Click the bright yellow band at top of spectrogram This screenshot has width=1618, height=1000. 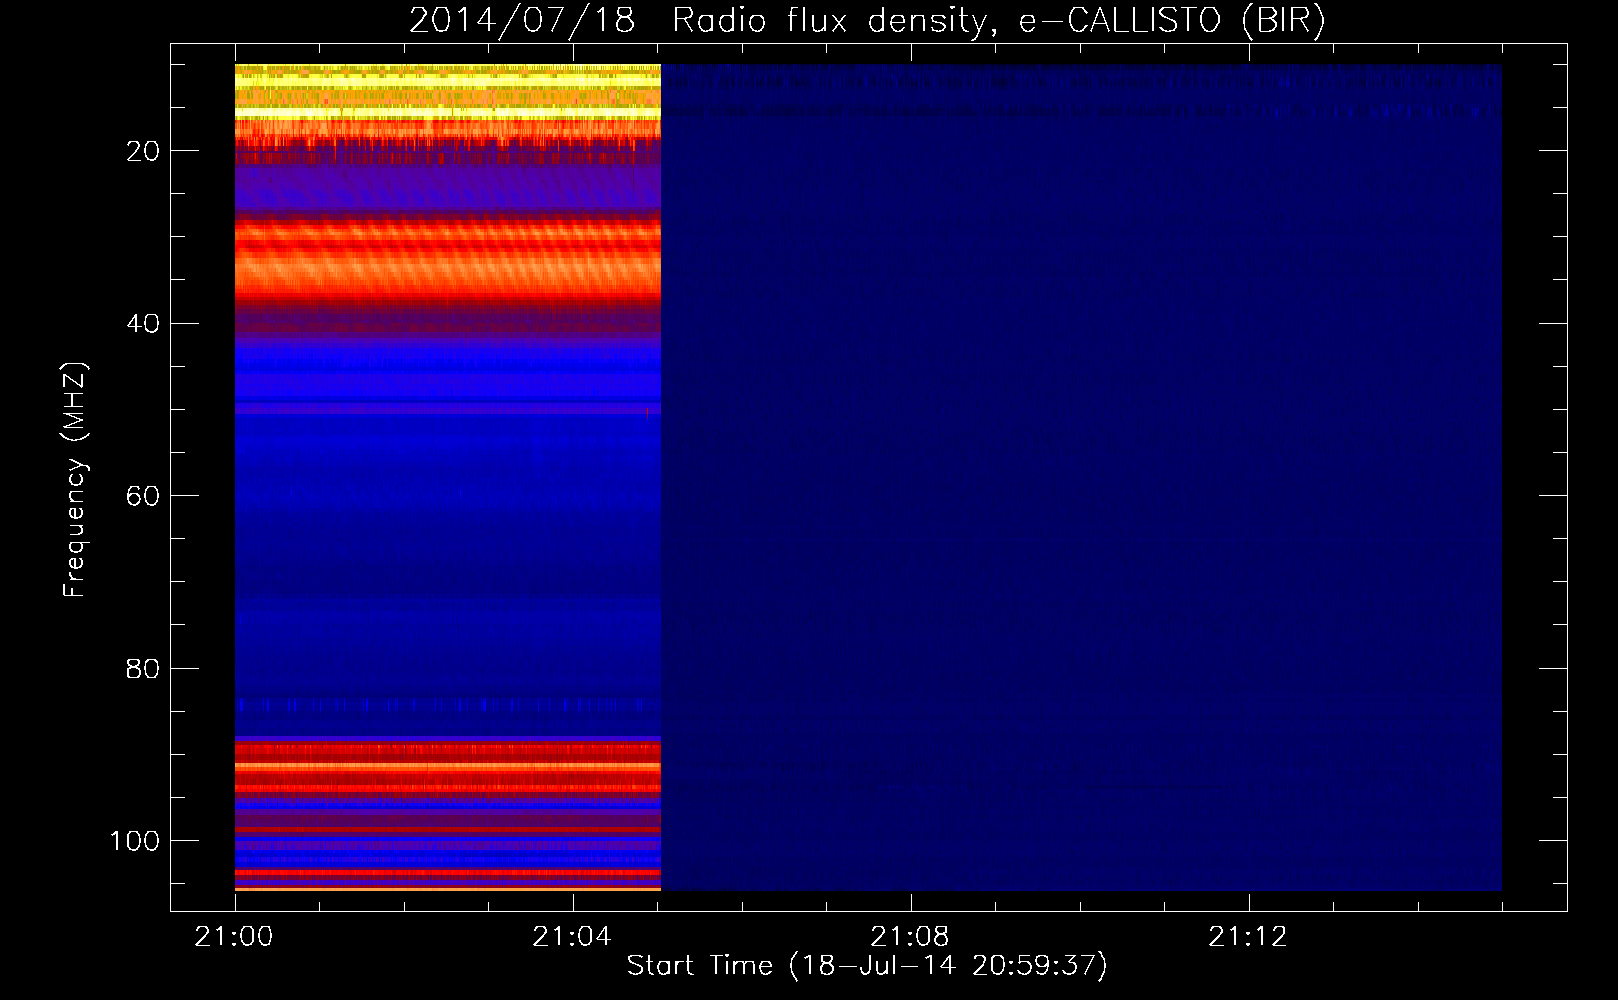tap(448, 91)
